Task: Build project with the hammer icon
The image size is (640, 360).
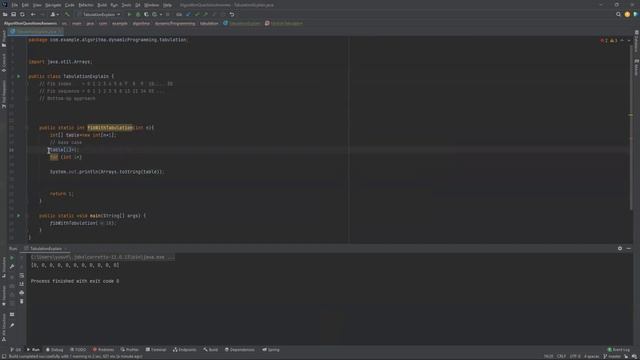Action: click(67, 14)
